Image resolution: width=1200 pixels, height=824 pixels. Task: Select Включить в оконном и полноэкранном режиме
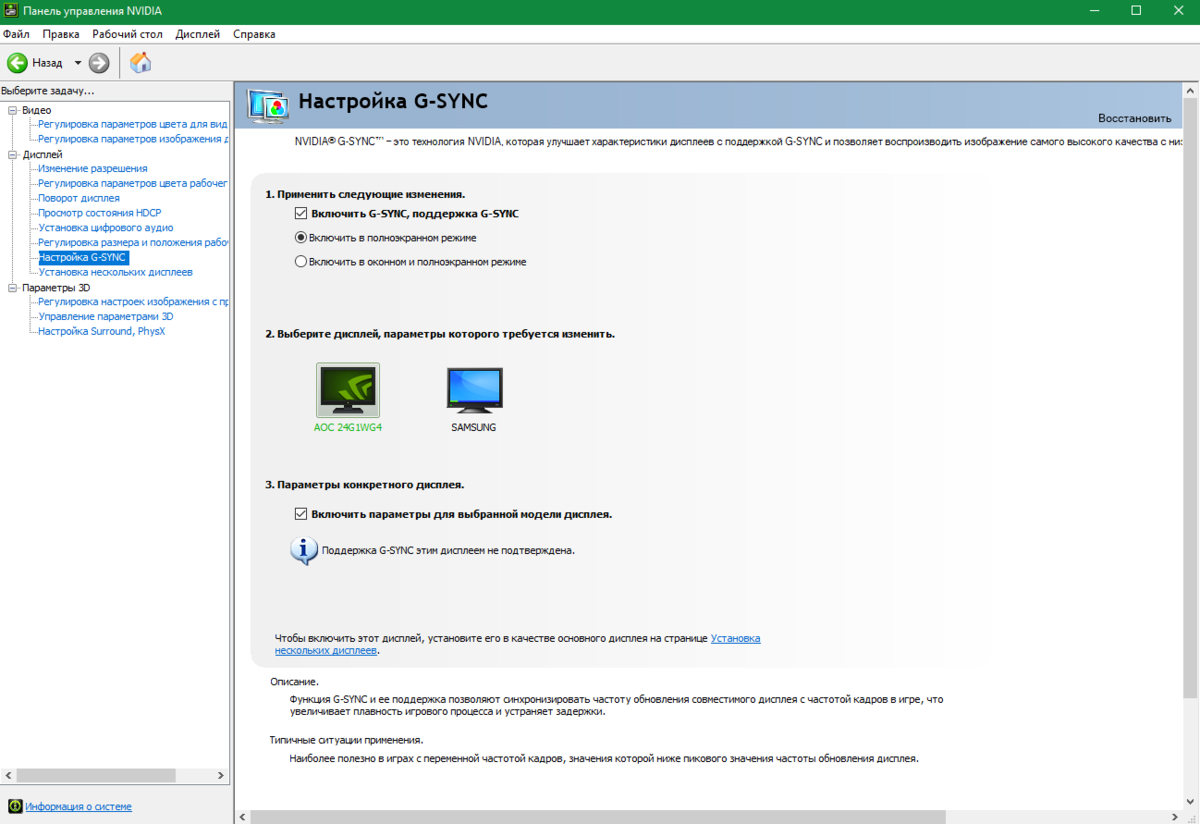[300, 262]
